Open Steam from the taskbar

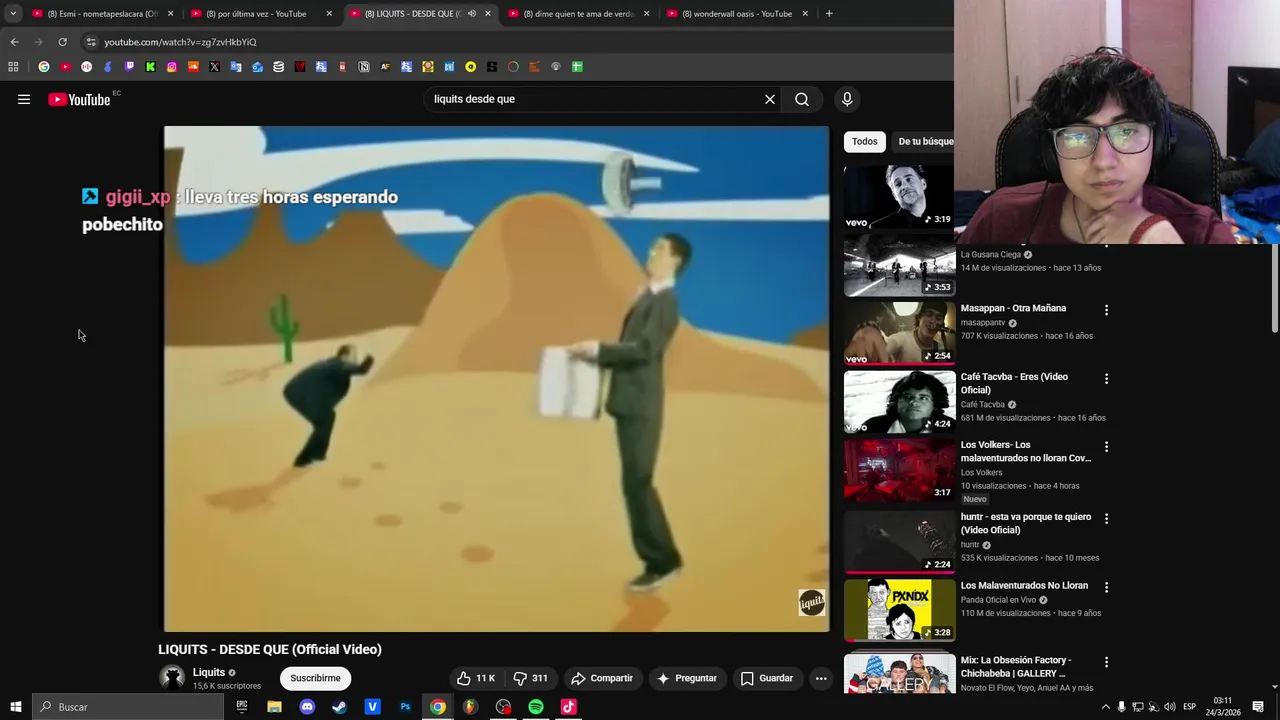point(339,707)
